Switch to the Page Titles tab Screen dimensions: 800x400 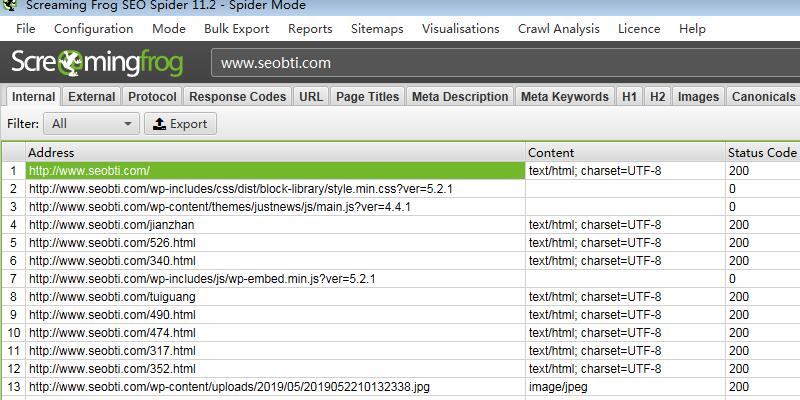(367, 97)
